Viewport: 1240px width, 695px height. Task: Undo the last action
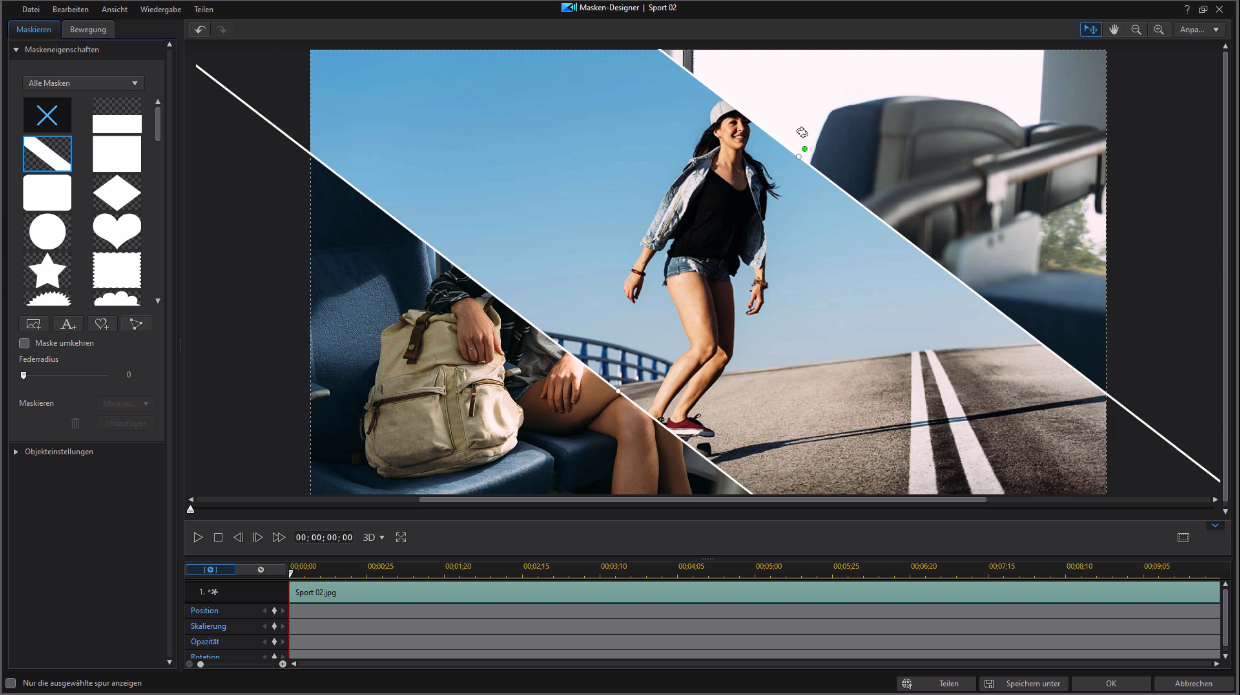pos(200,30)
